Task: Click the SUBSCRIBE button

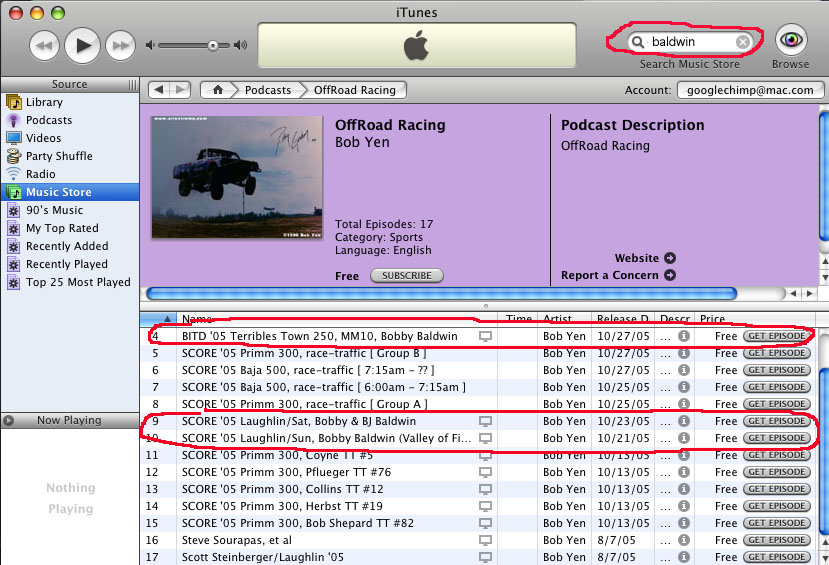Action: (x=407, y=275)
